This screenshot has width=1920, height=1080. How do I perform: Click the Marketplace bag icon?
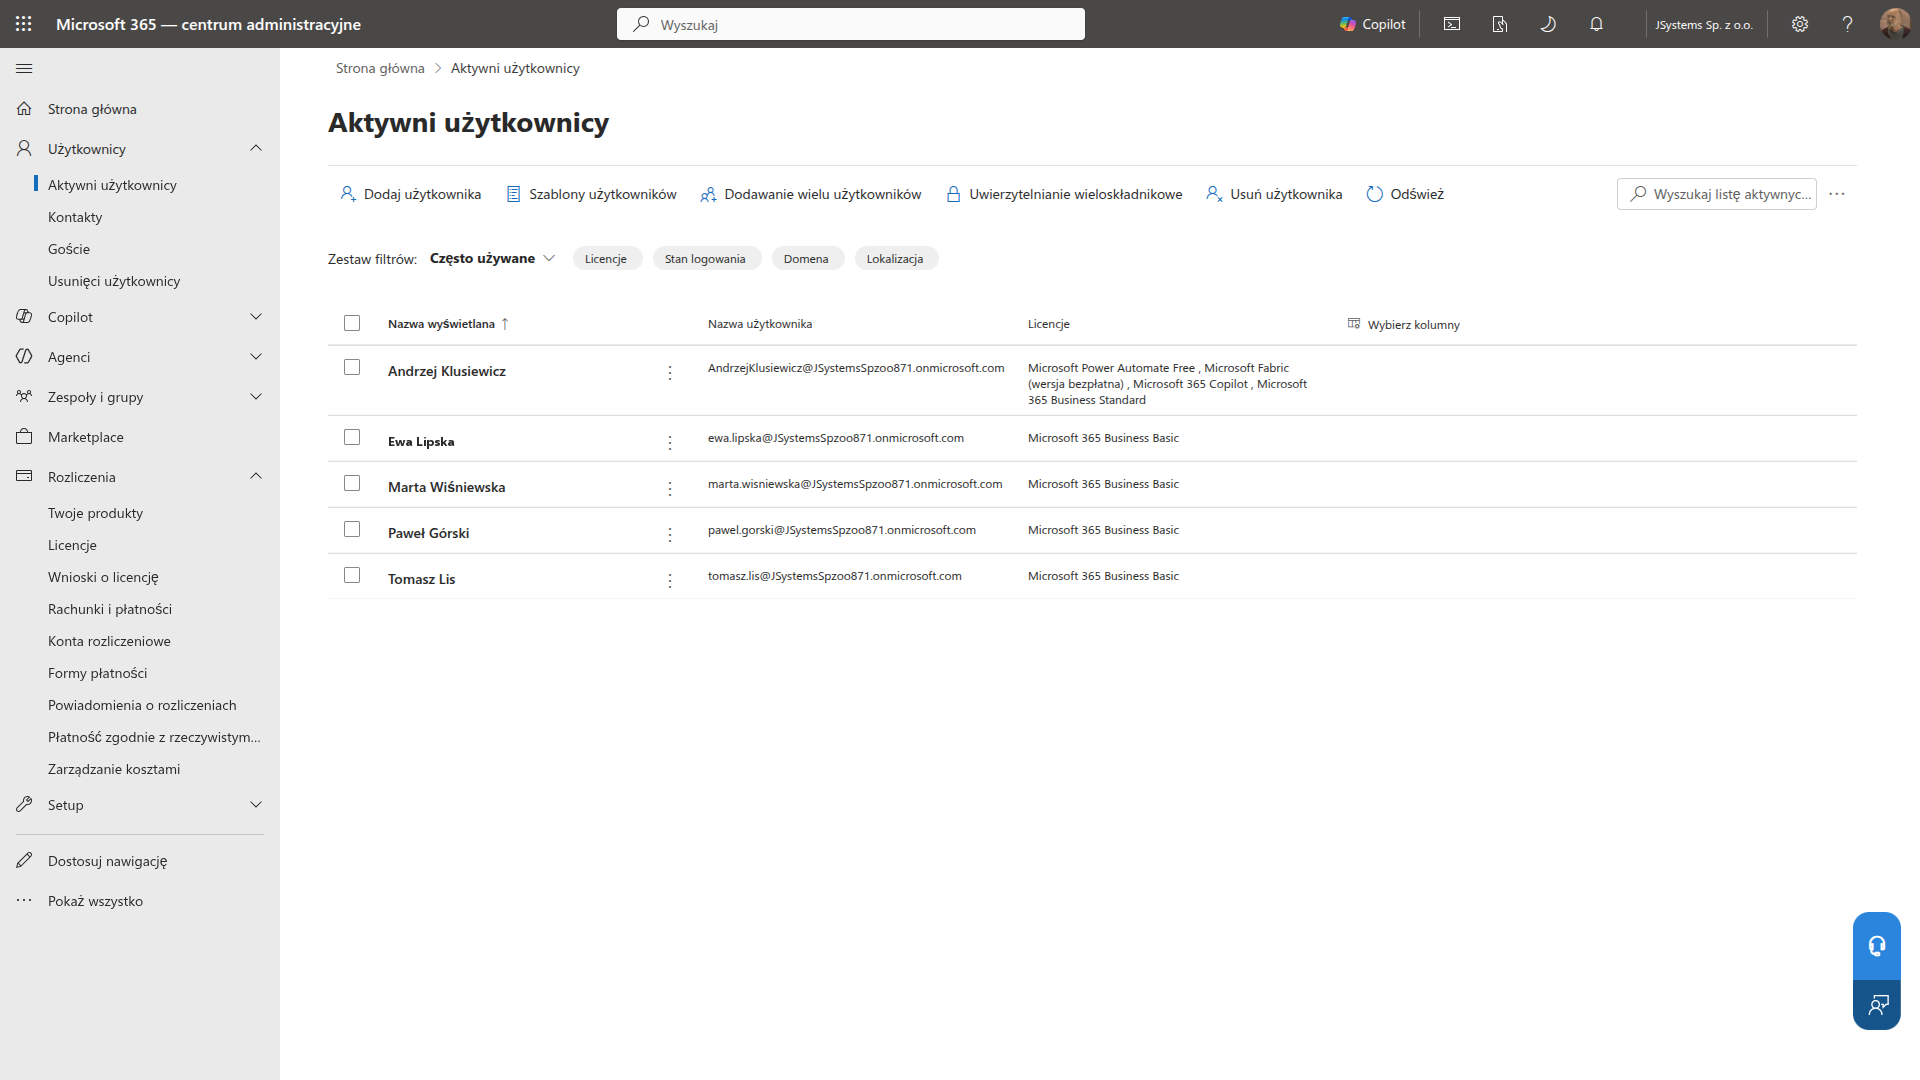pyautogui.click(x=24, y=437)
